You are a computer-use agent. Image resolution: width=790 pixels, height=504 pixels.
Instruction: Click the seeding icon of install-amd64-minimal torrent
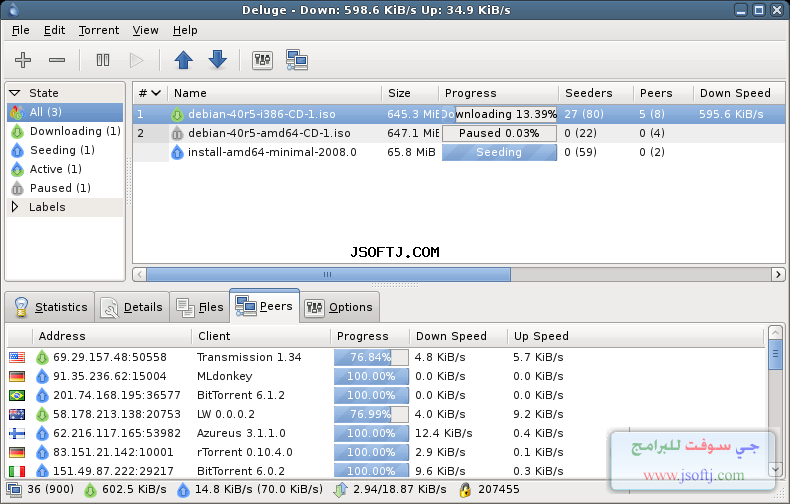coord(177,152)
